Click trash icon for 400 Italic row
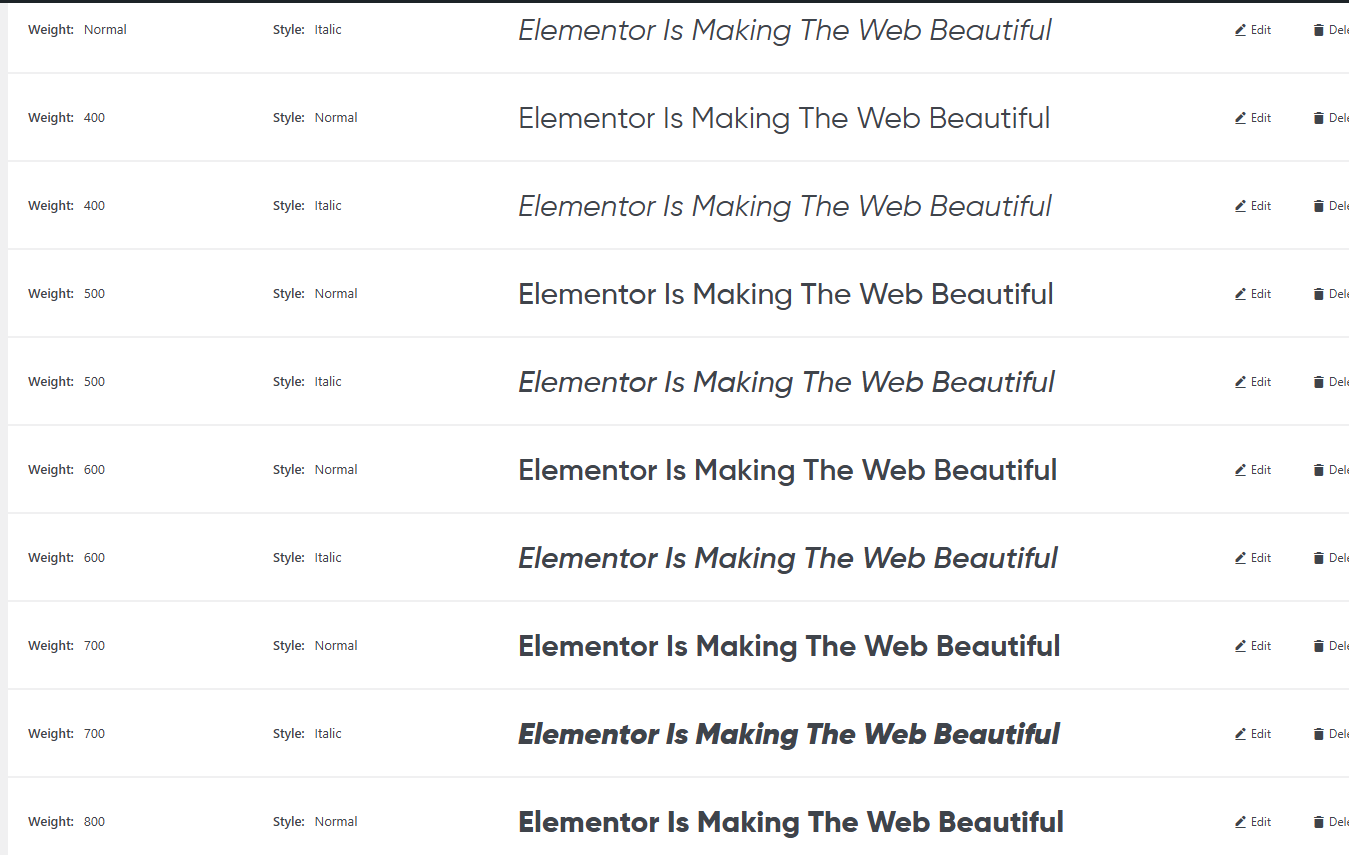Viewport: 1349px width, 855px height. 1318,206
